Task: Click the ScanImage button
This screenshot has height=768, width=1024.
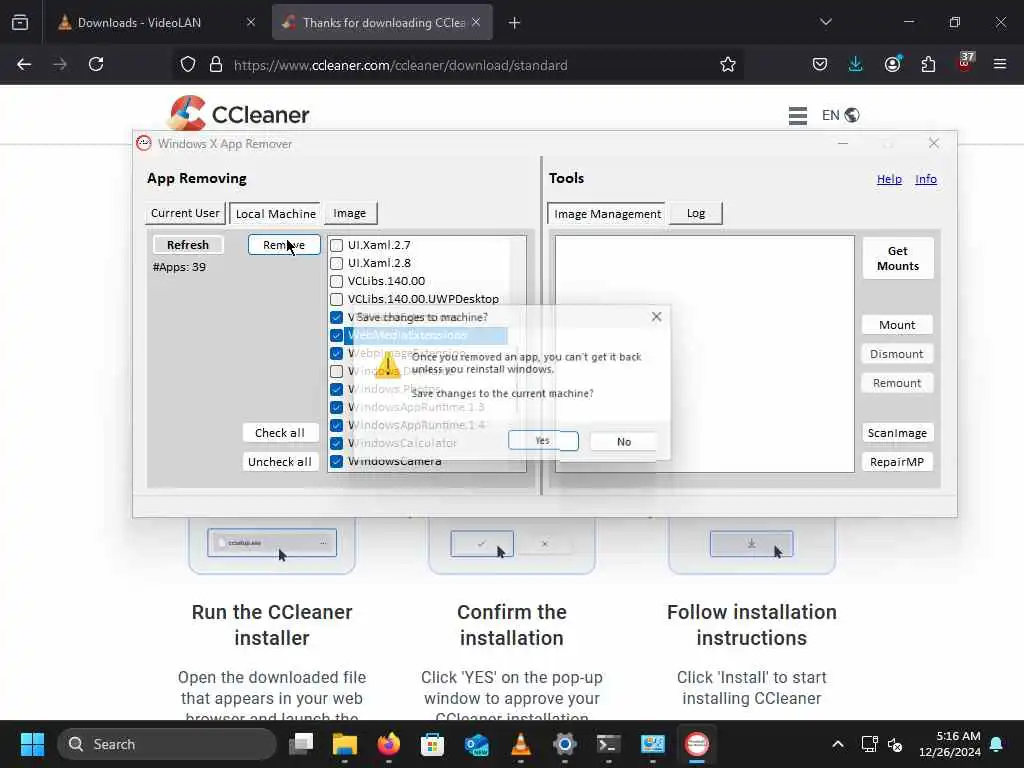Action: (x=897, y=433)
